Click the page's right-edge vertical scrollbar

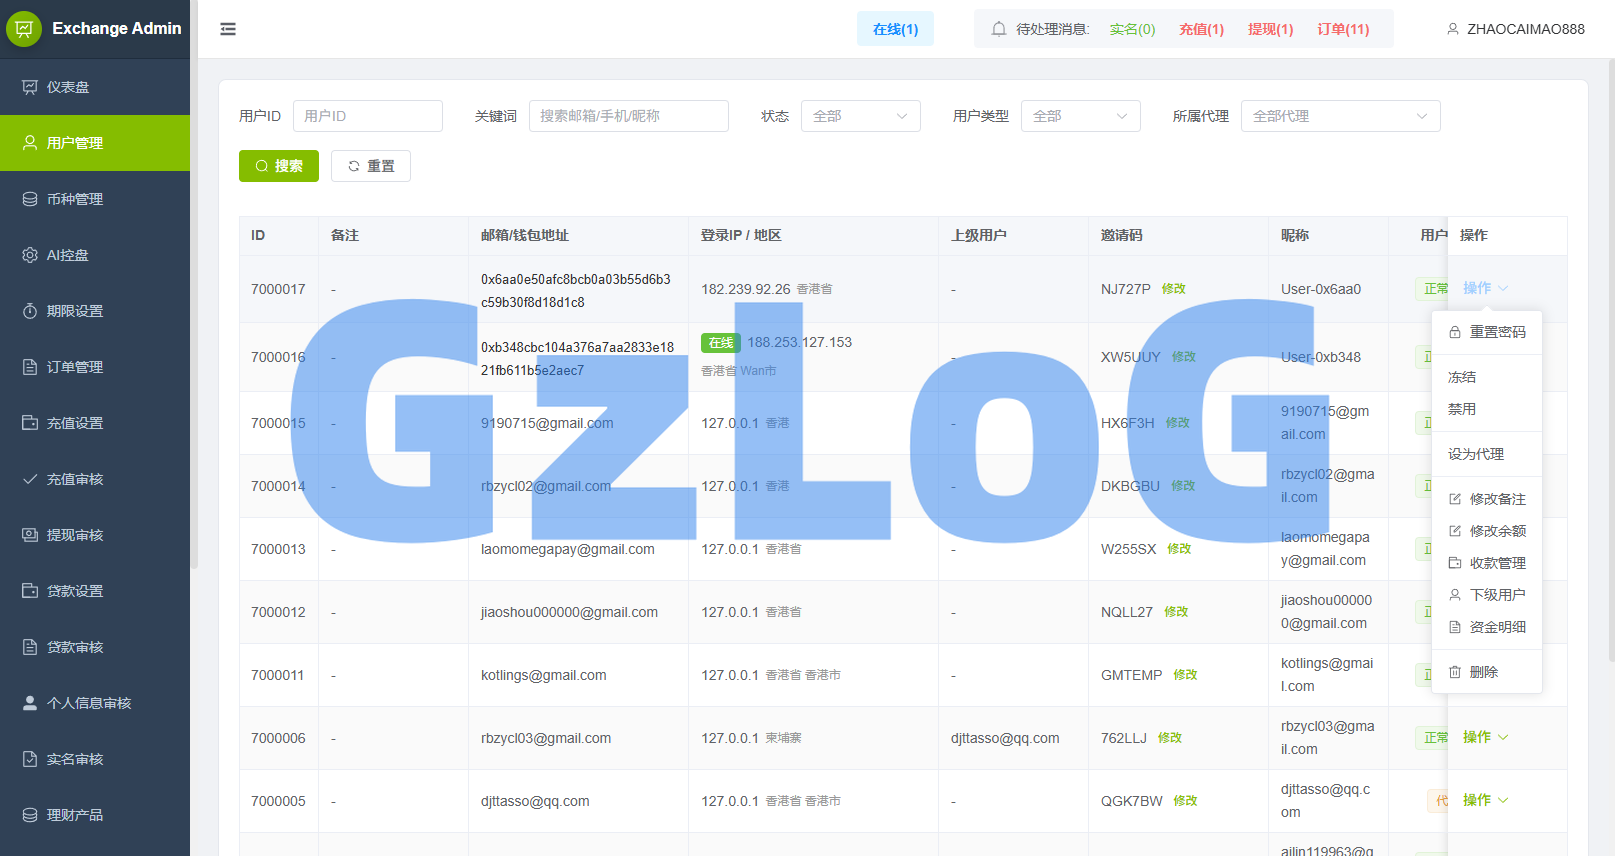pyautogui.click(x=1610, y=360)
